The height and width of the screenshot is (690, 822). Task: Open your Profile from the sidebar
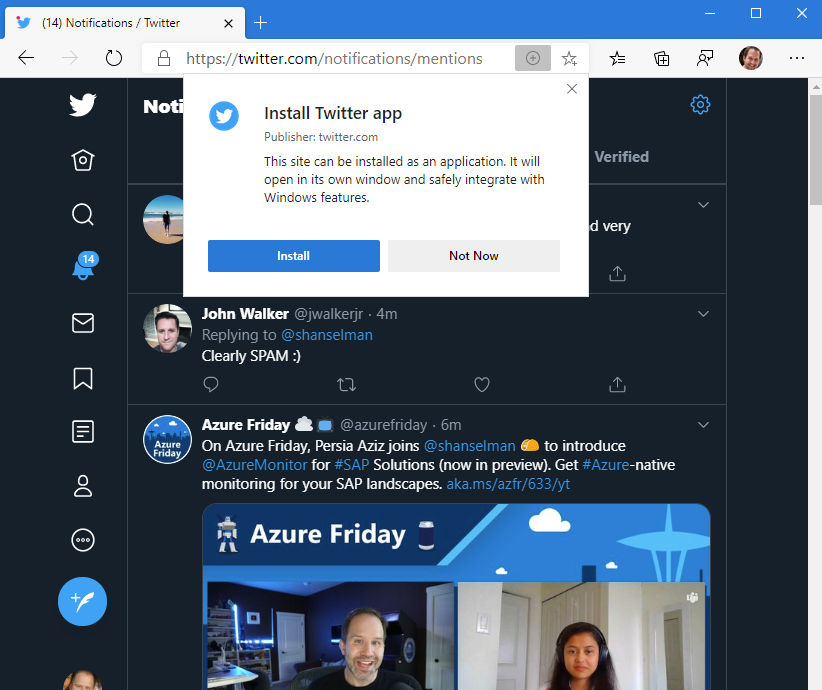pos(82,486)
